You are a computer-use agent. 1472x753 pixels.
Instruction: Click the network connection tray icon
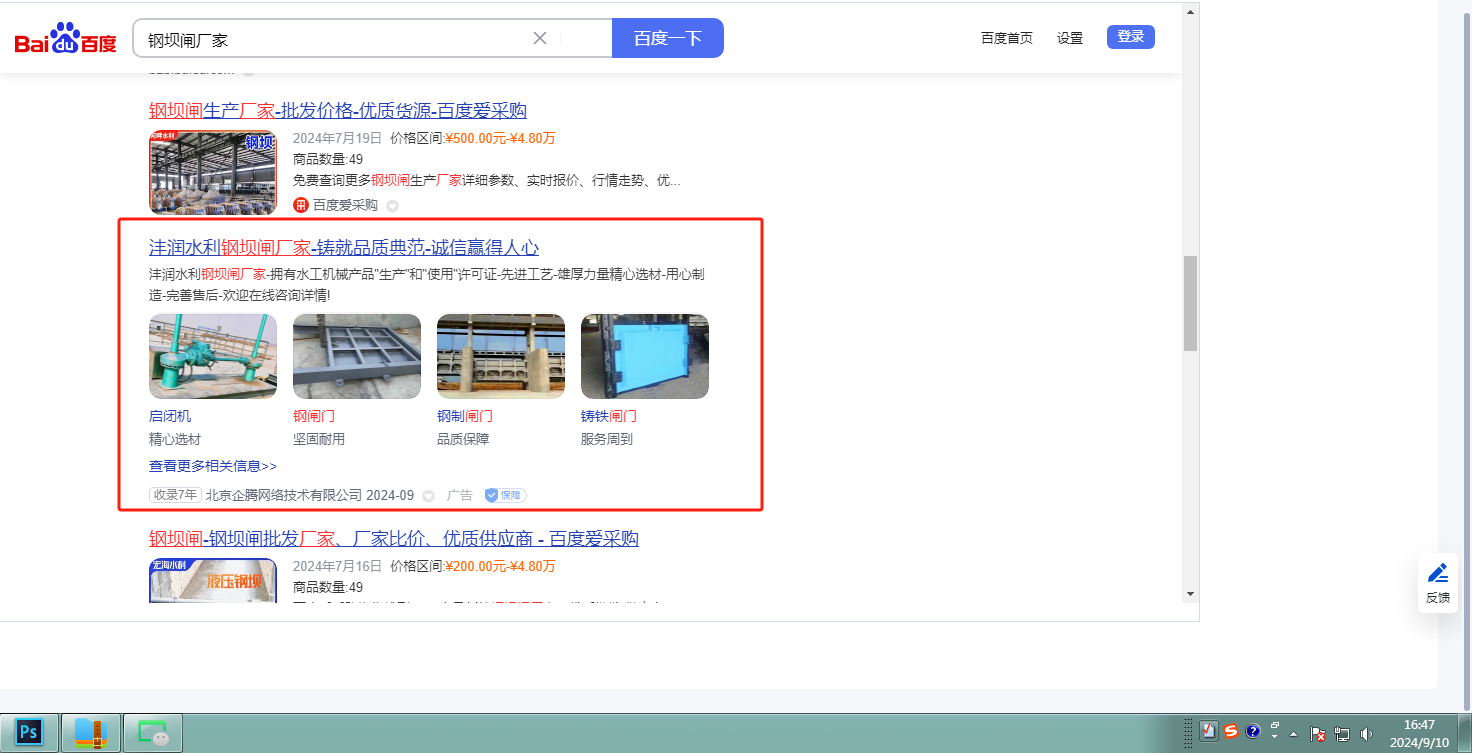point(1342,734)
